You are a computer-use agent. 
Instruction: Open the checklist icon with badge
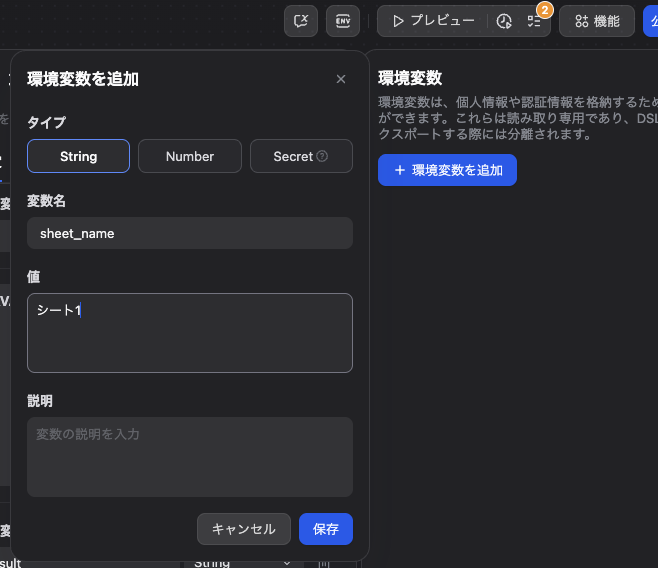(534, 21)
